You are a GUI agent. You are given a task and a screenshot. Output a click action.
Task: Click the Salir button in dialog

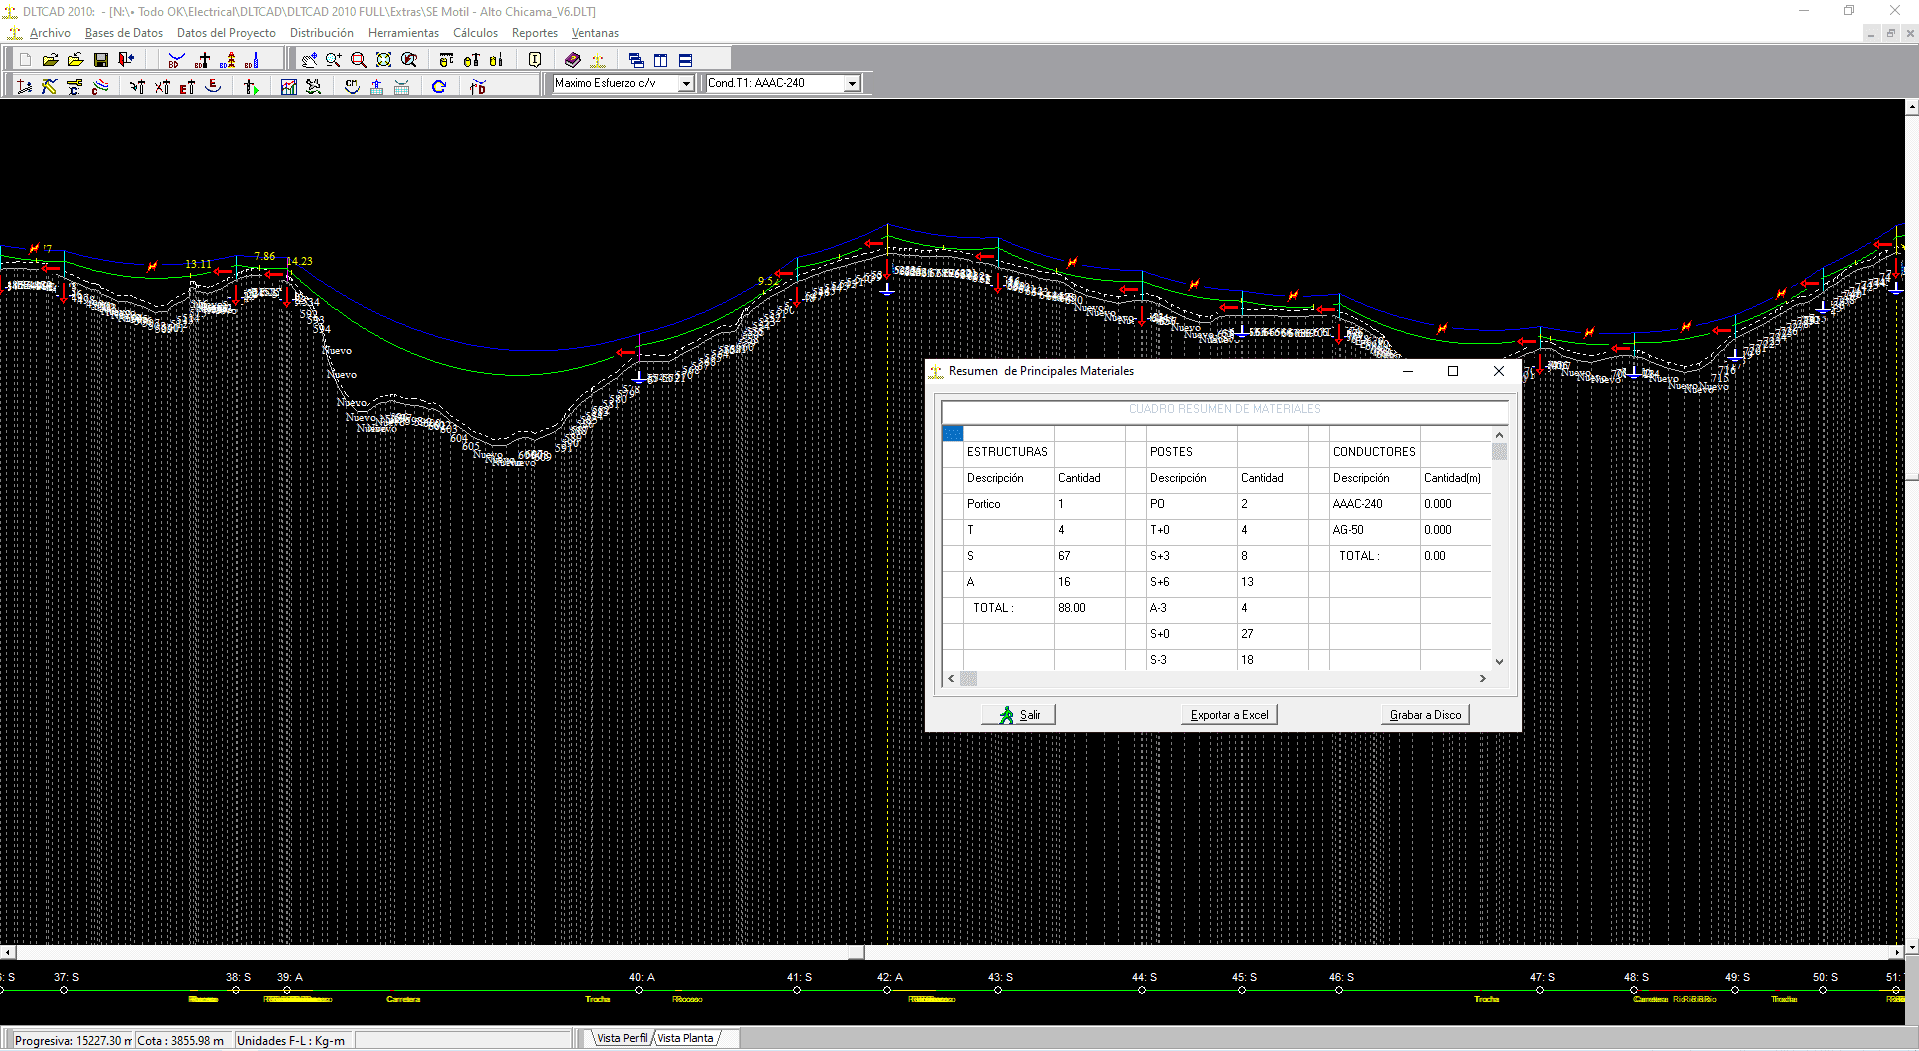tap(1018, 715)
